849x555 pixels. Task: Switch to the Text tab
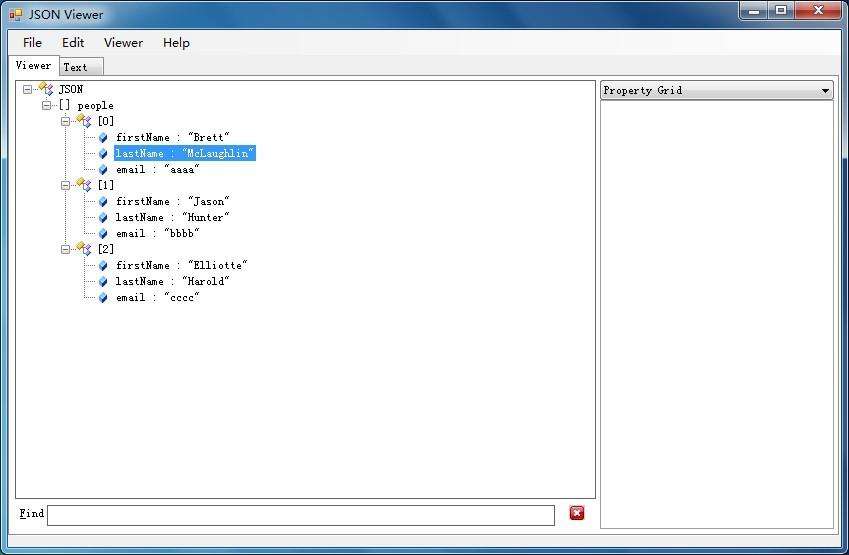pos(81,67)
